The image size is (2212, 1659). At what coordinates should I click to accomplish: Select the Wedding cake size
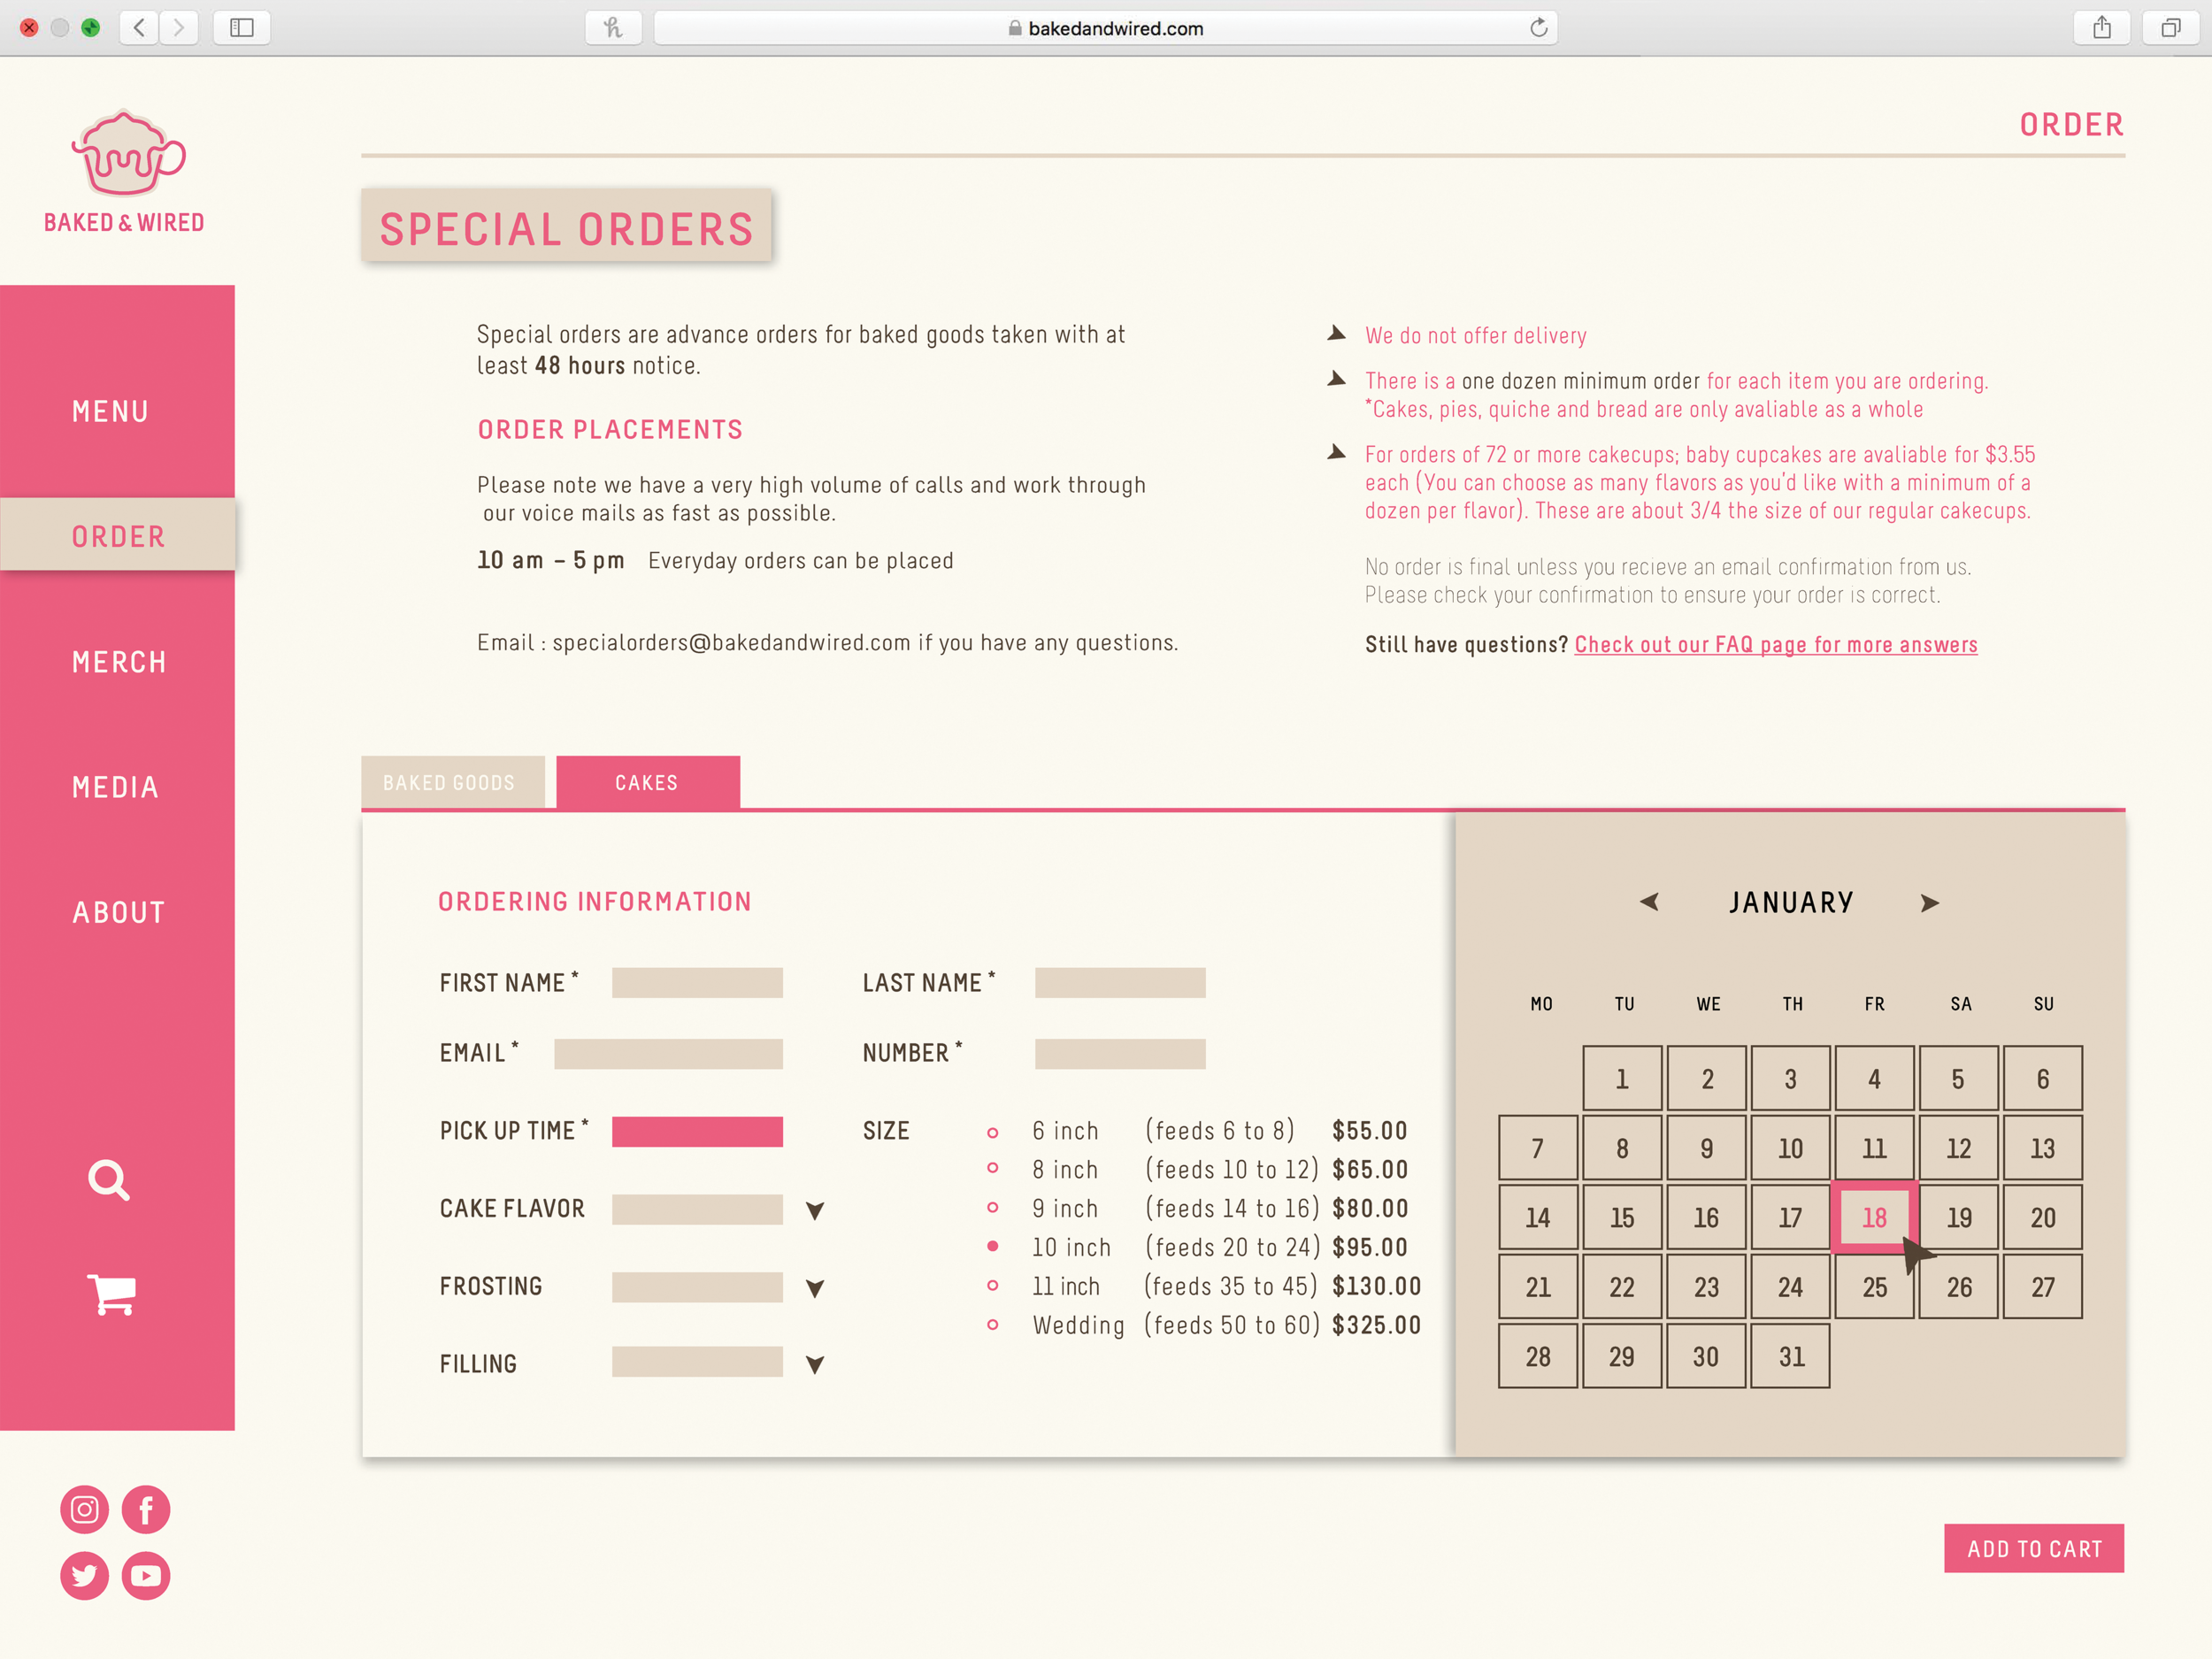pos(992,1325)
